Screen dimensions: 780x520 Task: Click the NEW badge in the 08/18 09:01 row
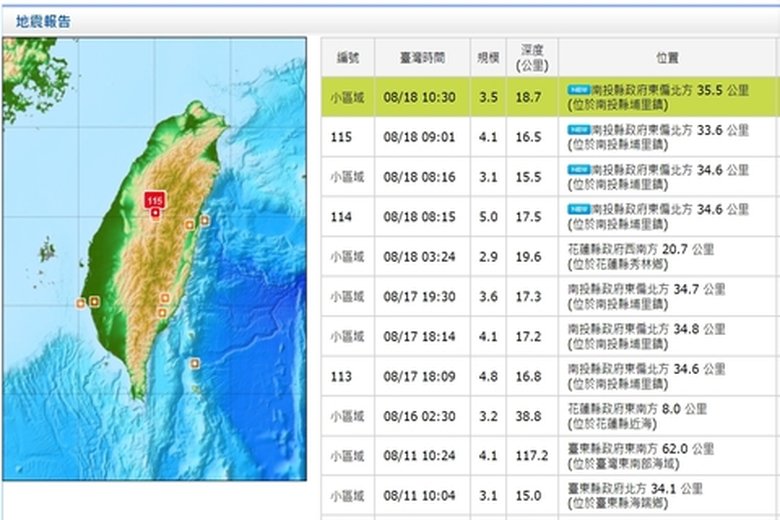pos(579,130)
